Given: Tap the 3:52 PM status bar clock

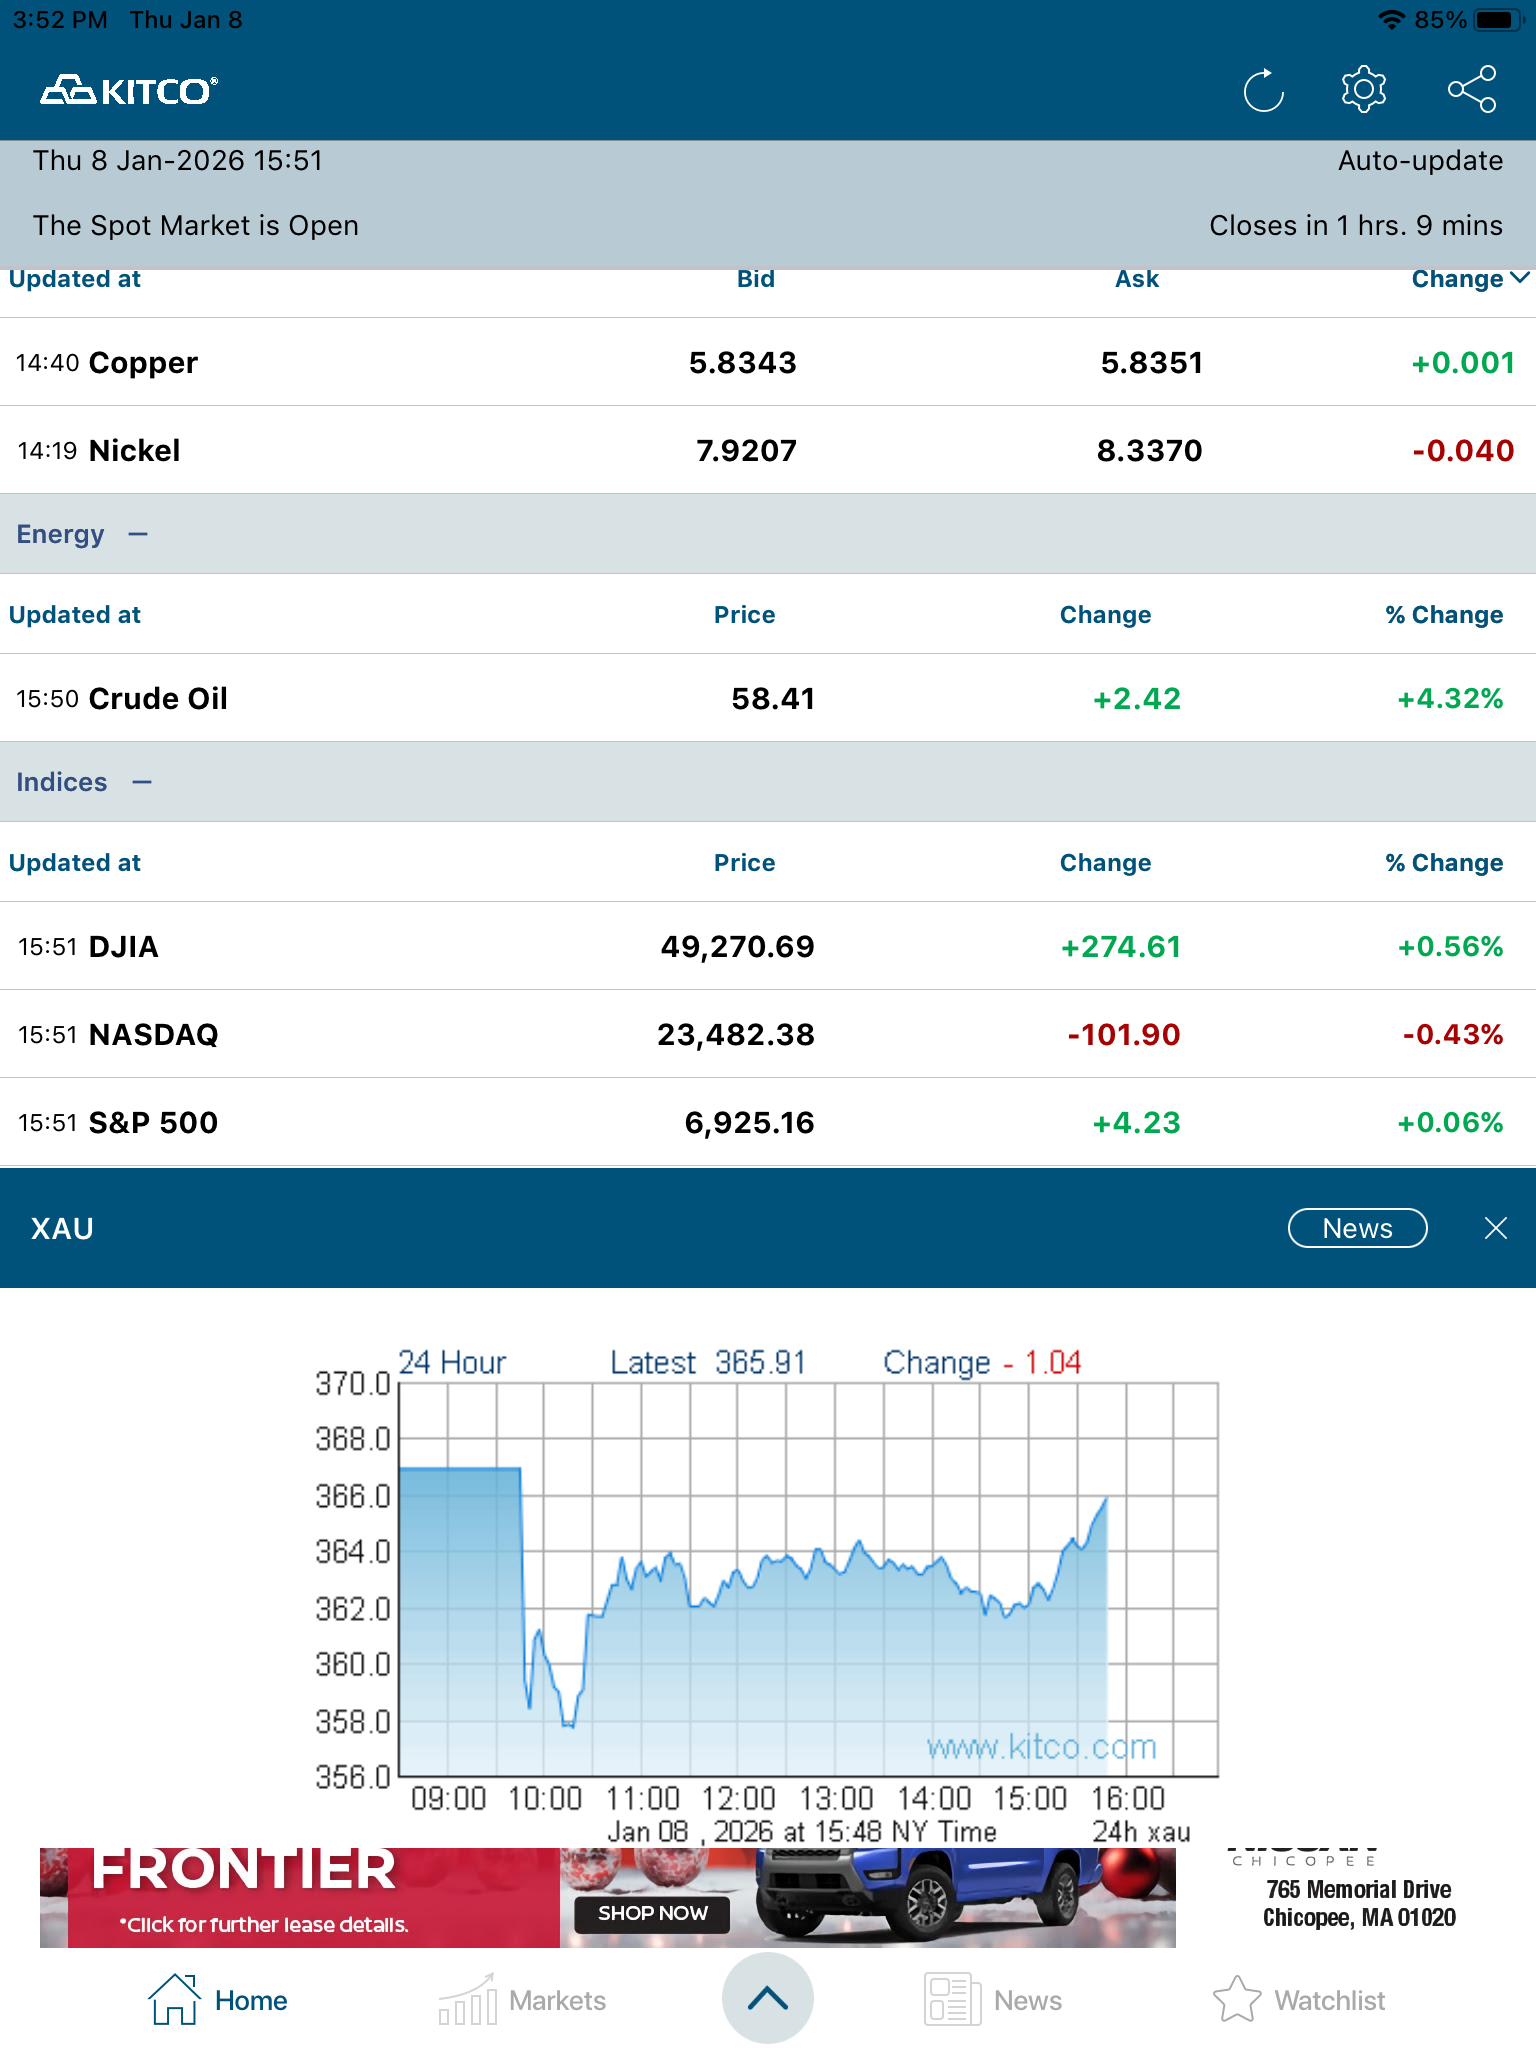Looking at the screenshot, I should (x=60, y=20).
